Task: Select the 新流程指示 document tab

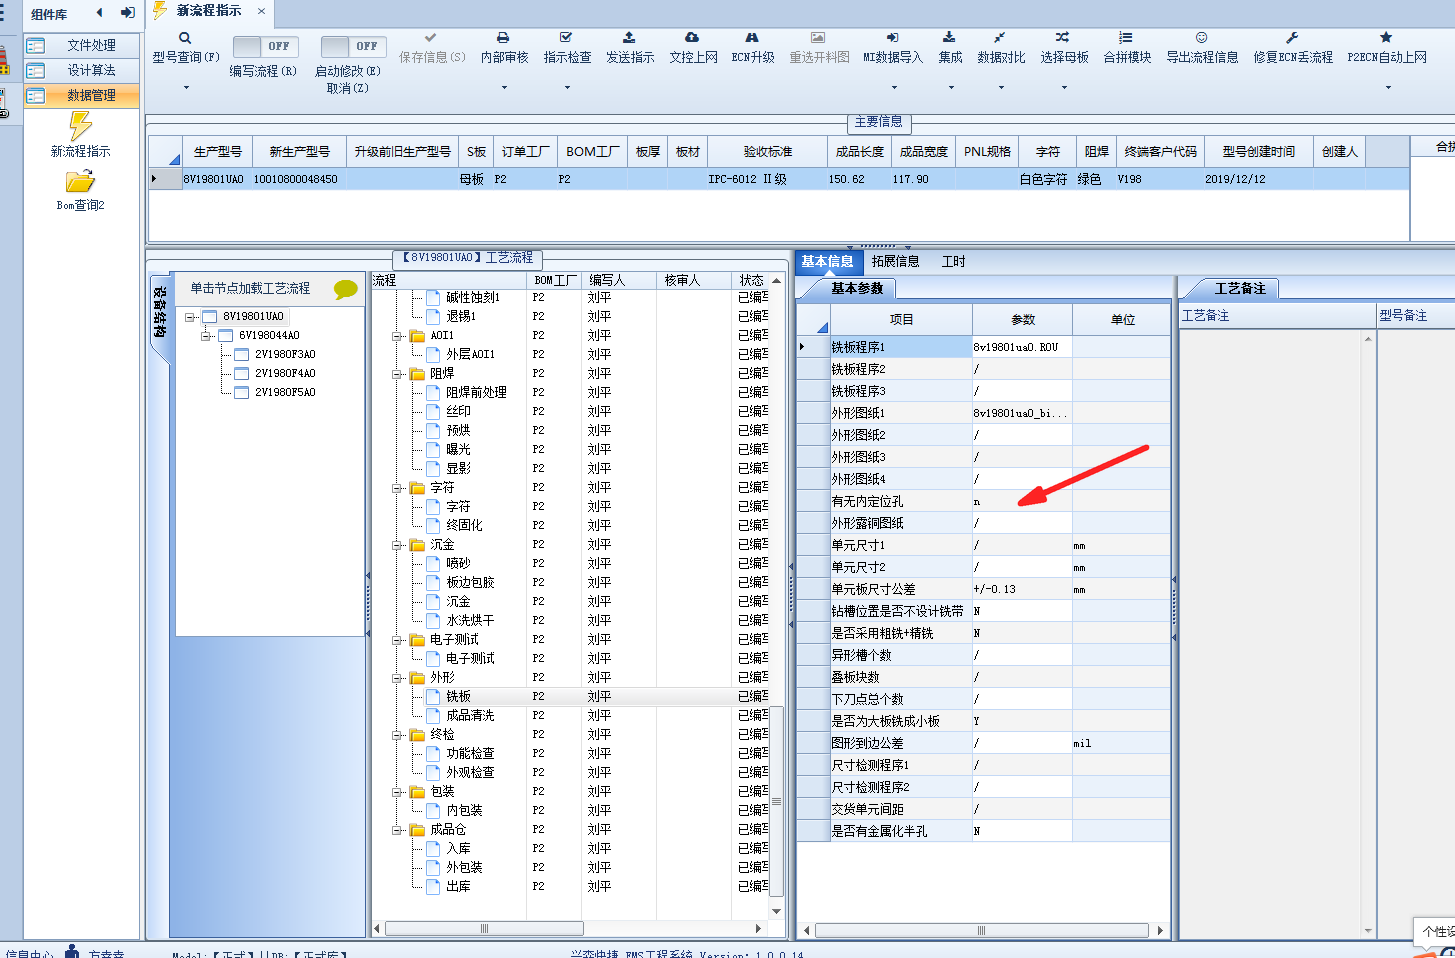Action: 208,11
